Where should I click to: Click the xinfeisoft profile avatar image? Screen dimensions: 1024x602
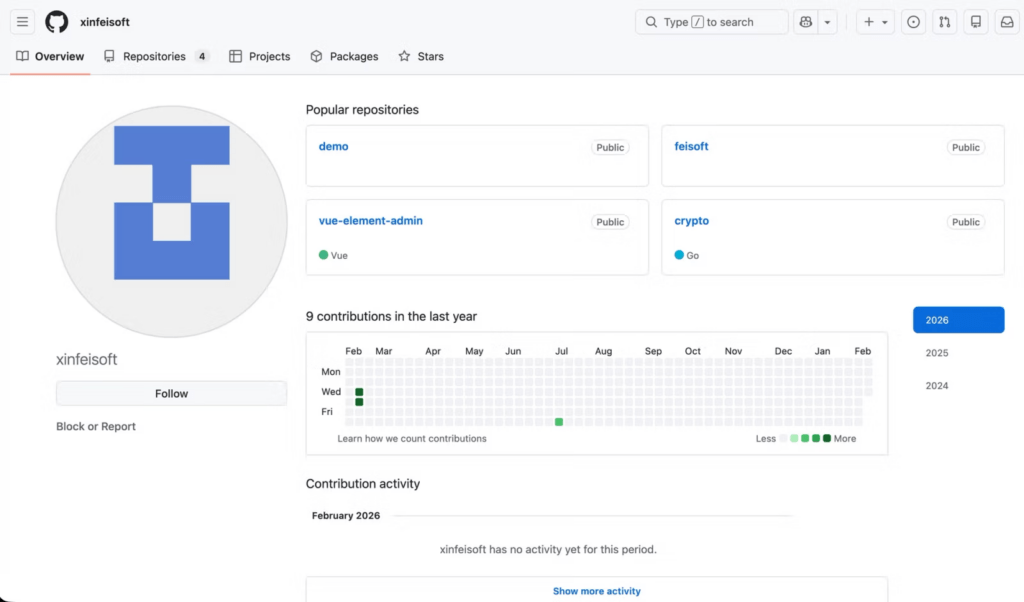(x=171, y=221)
